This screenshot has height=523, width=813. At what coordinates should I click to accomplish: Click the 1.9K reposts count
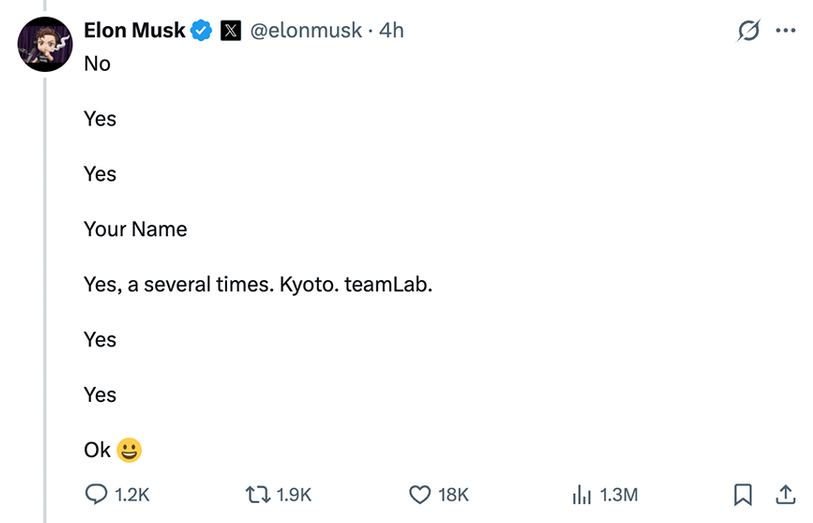(x=294, y=495)
